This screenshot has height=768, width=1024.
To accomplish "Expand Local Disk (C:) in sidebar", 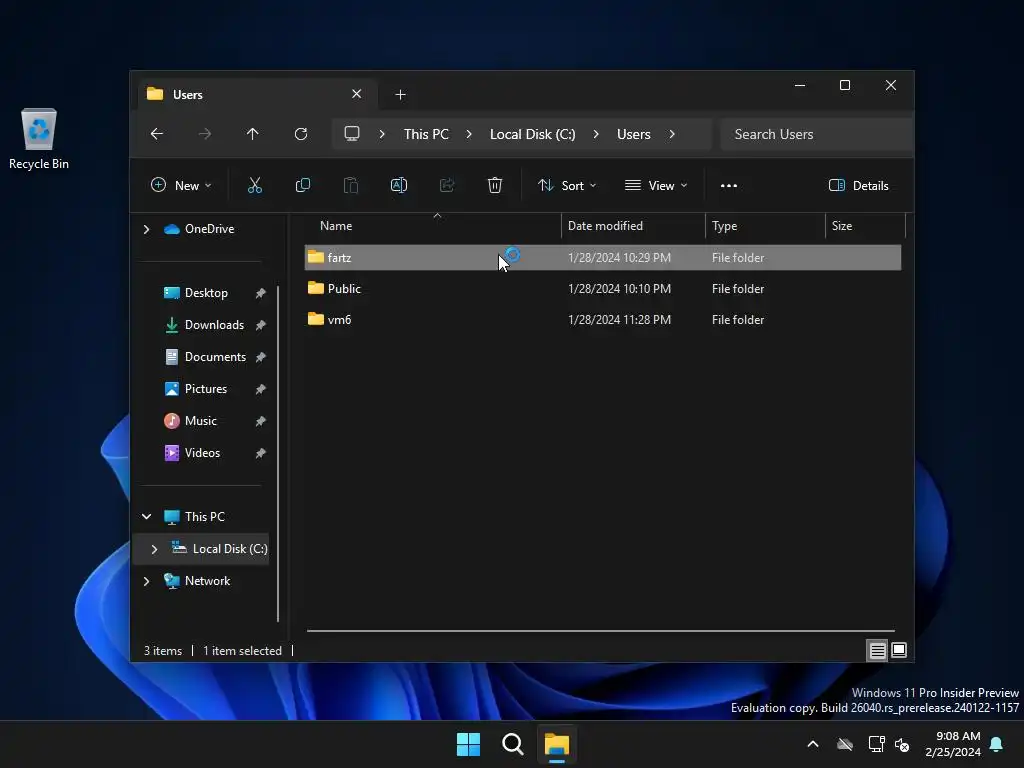I will 154,549.
